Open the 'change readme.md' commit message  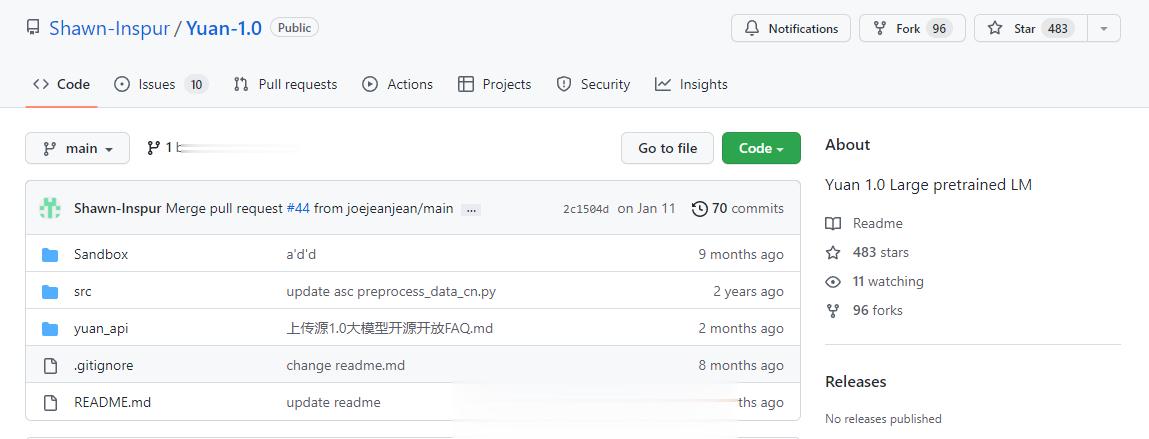coord(346,365)
